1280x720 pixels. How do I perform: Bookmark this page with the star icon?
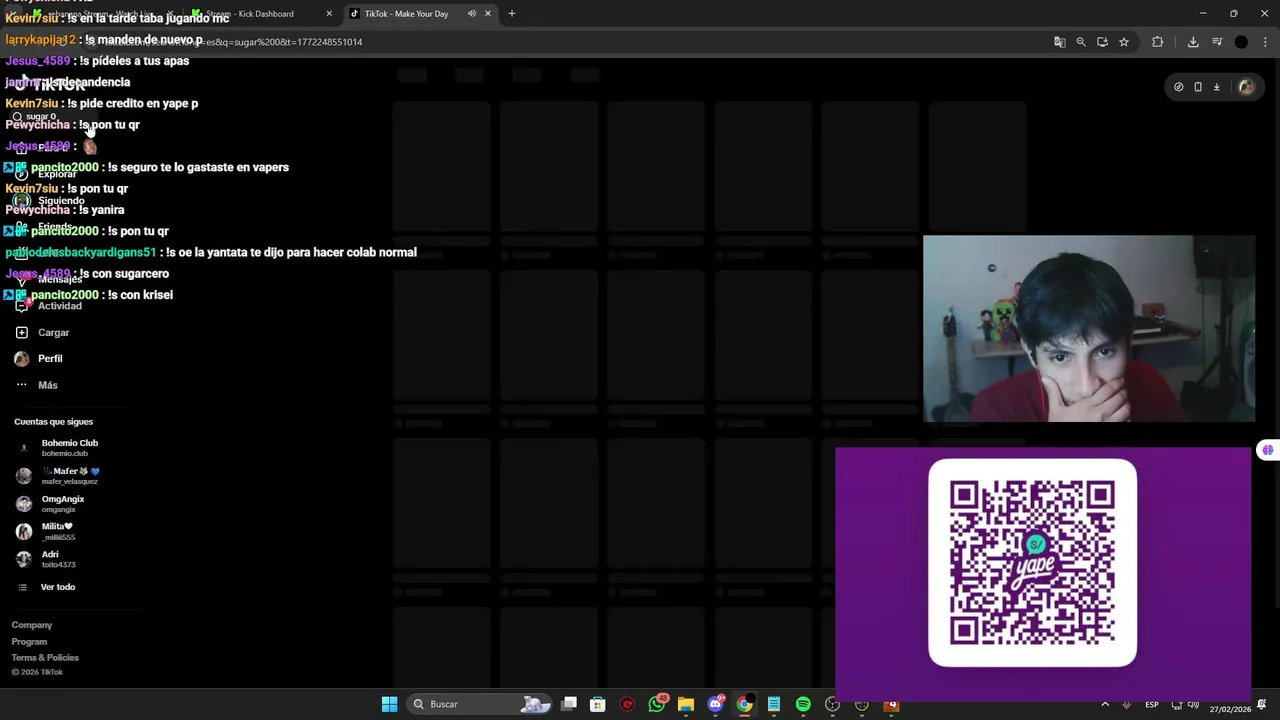click(1124, 42)
